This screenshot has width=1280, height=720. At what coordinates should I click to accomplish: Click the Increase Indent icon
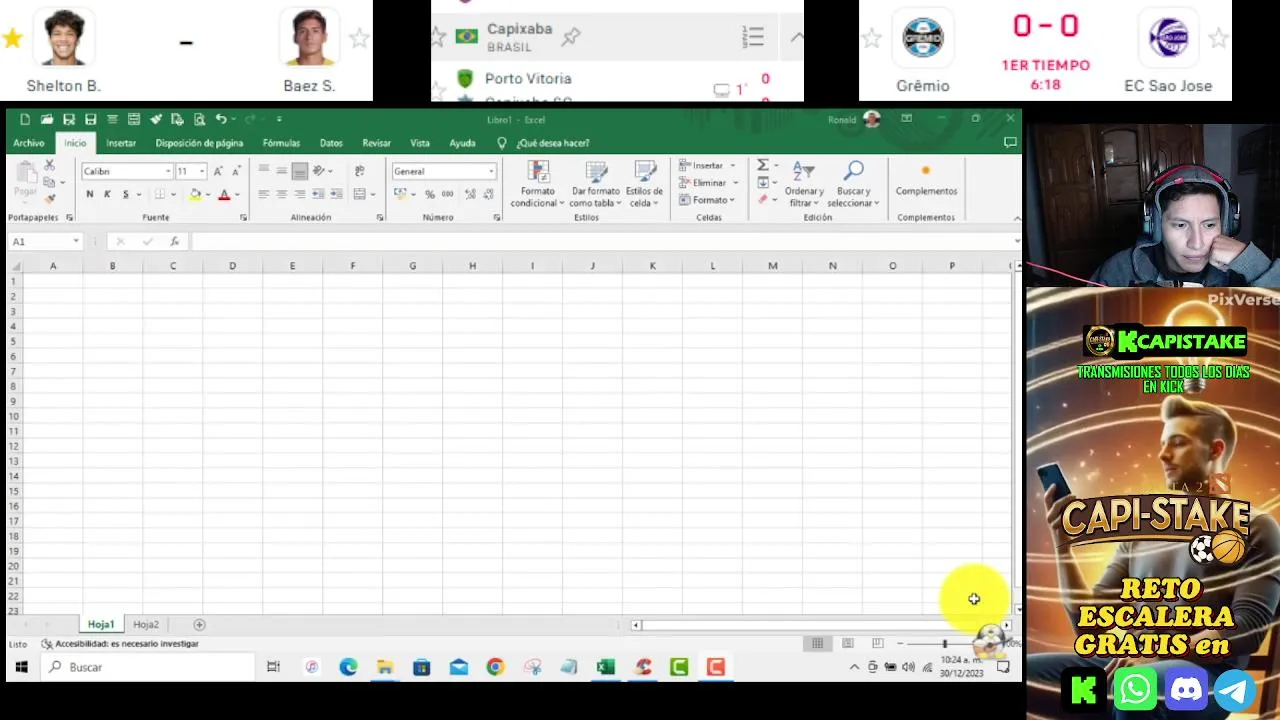pyautogui.click(x=336, y=194)
